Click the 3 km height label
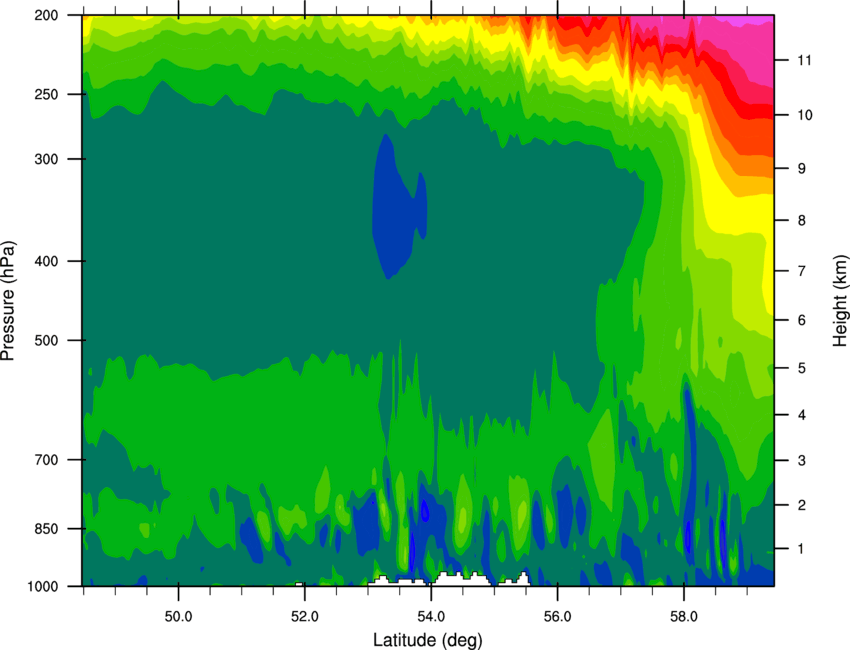Viewport: 850px width, 650px height. pos(802,461)
